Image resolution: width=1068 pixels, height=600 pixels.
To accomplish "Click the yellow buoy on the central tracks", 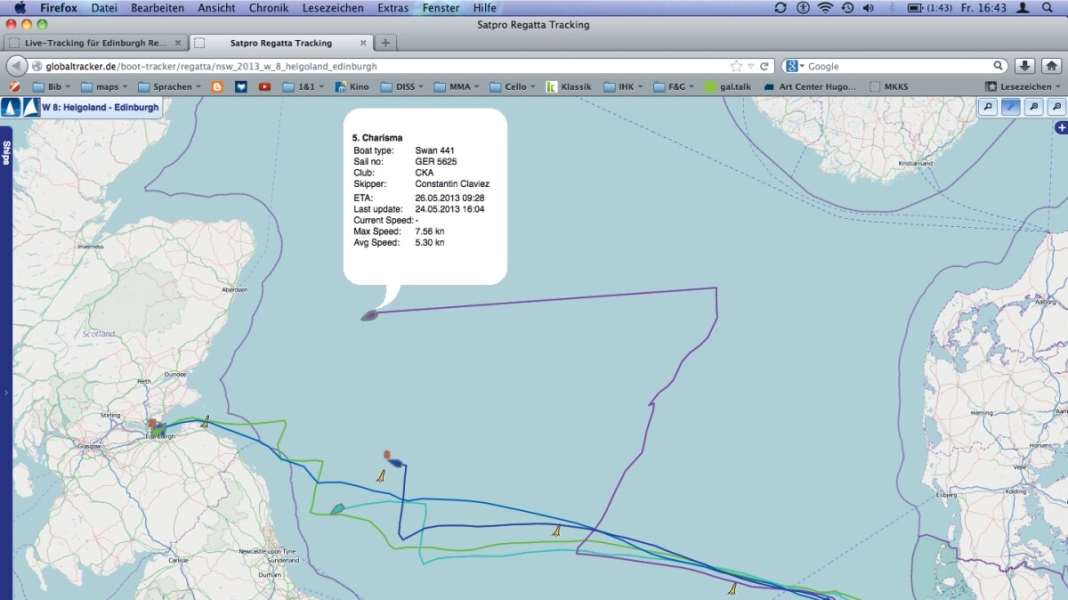I will [556, 530].
